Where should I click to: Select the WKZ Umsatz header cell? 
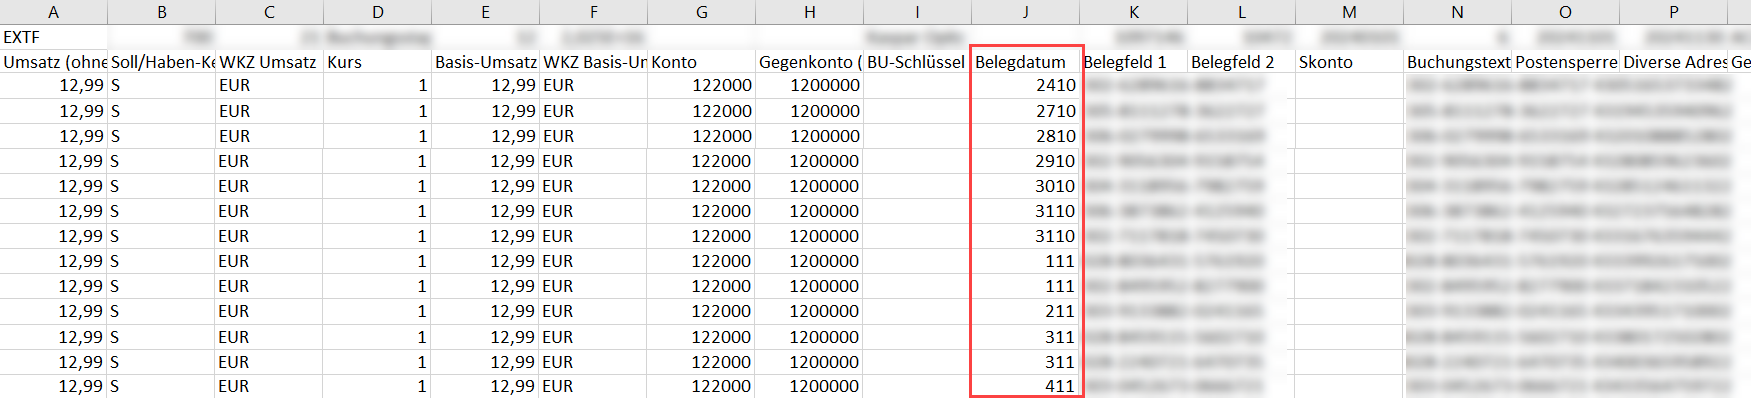pyautogui.click(x=269, y=62)
